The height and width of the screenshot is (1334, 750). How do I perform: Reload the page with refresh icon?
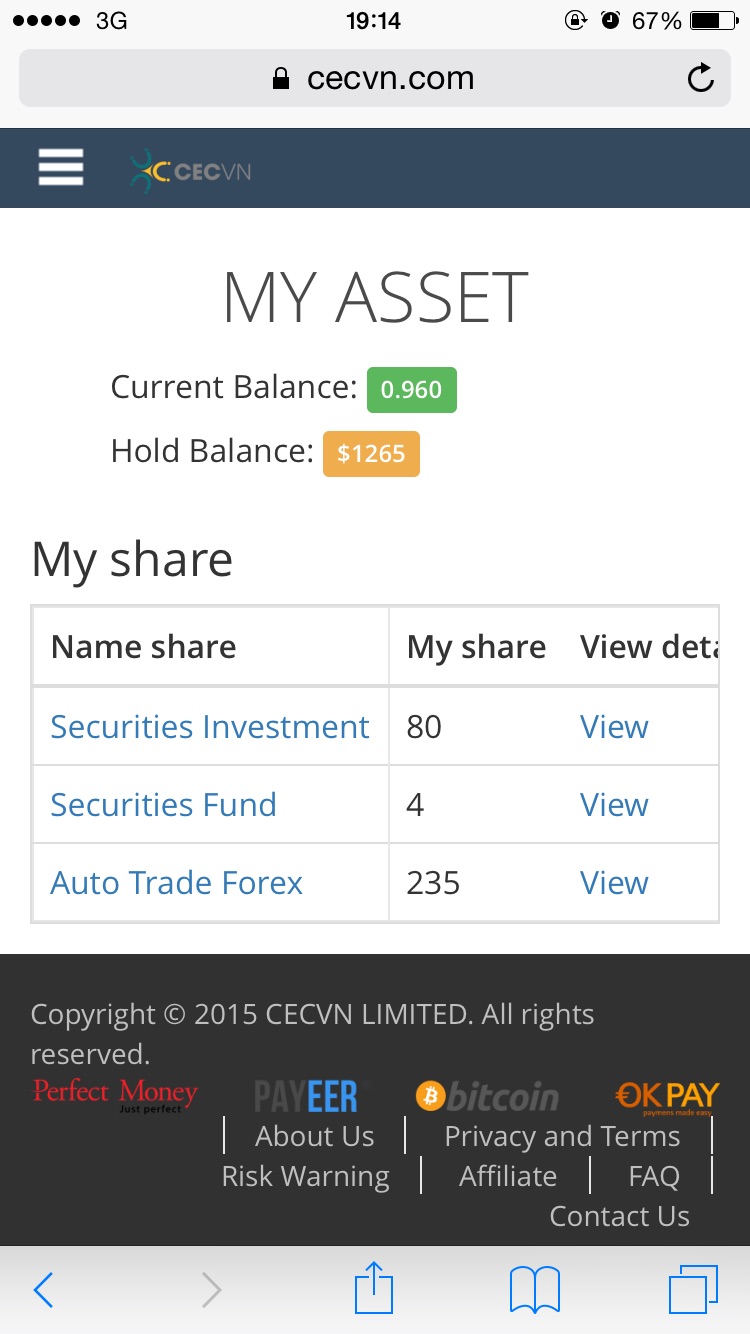point(701,79)
